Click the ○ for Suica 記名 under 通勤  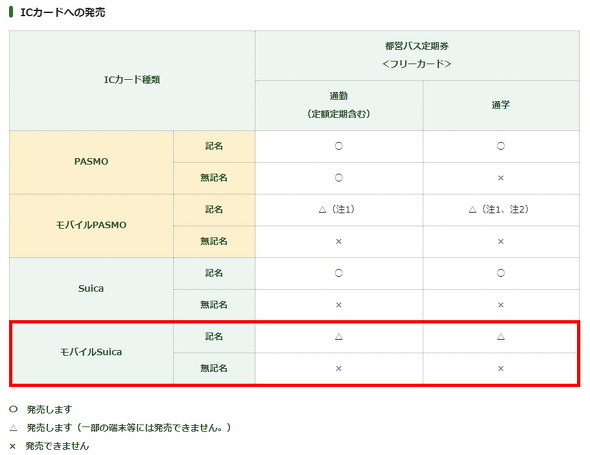pyautogui.click(x=339, y=273)
